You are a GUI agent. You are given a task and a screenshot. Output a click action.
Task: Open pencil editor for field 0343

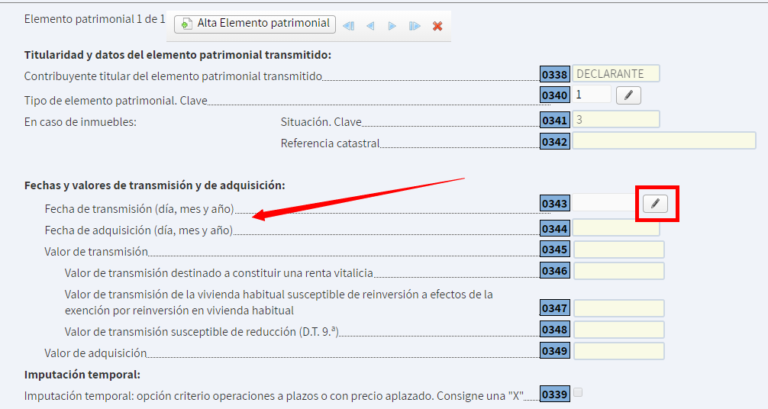(x=655, y=204)
